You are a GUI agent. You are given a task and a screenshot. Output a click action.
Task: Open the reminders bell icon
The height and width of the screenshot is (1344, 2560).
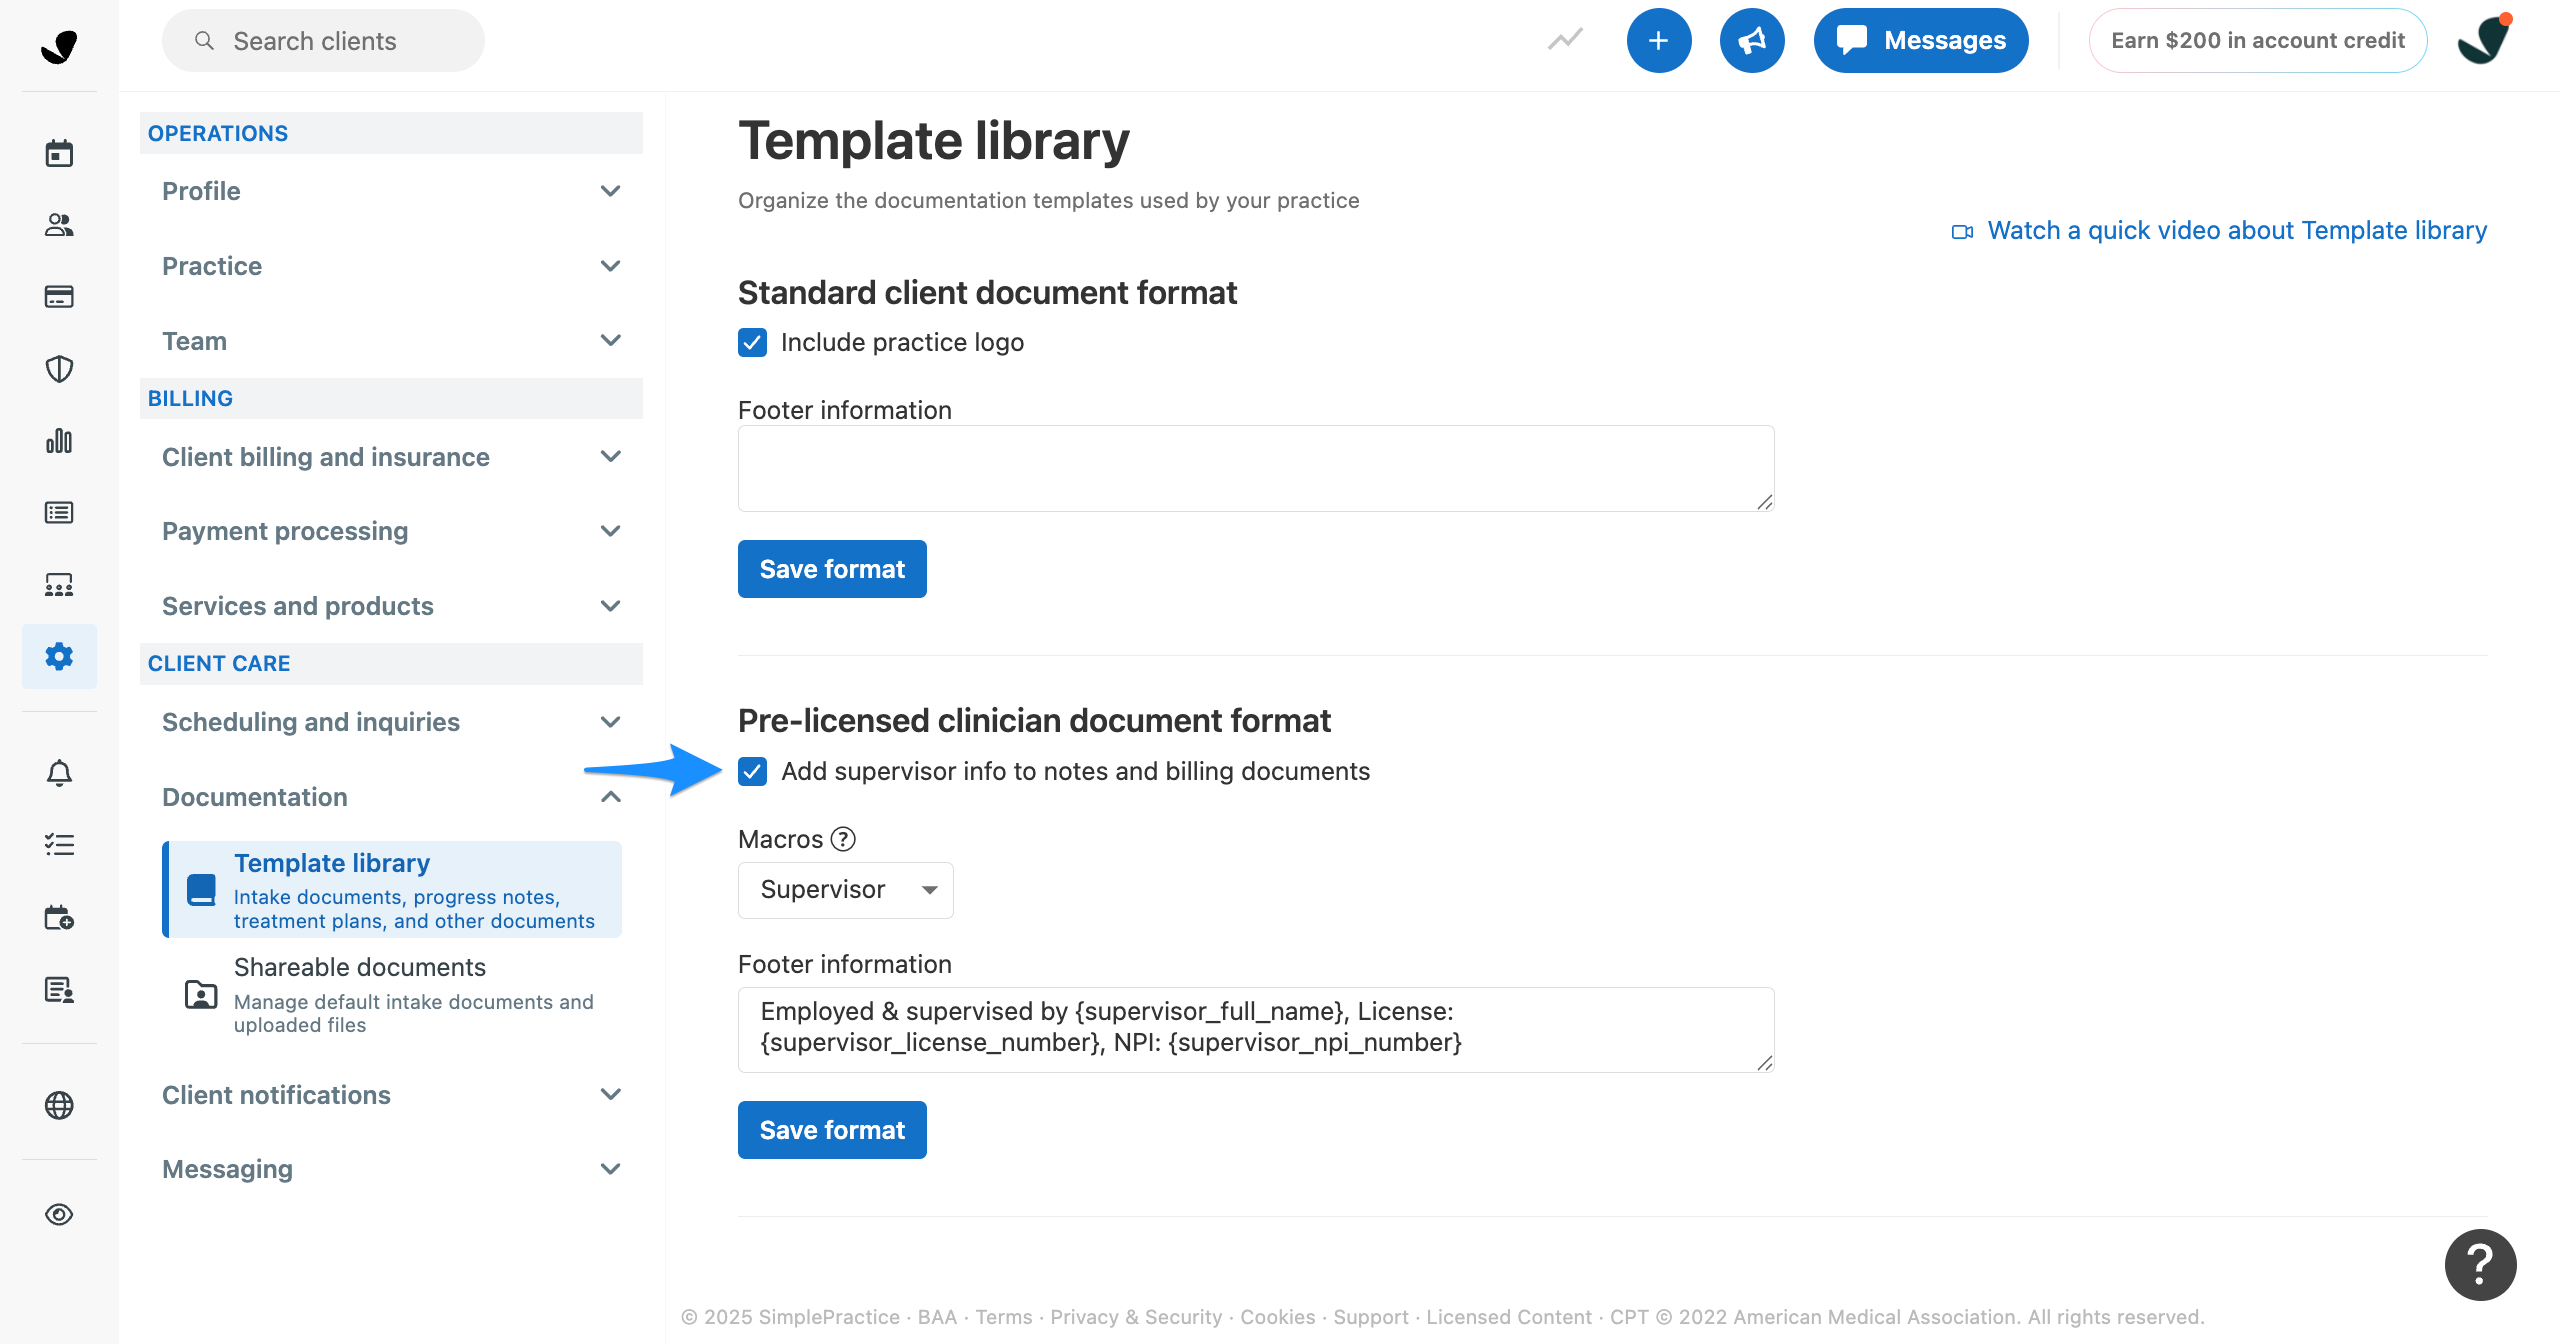(x=59, y=773)
